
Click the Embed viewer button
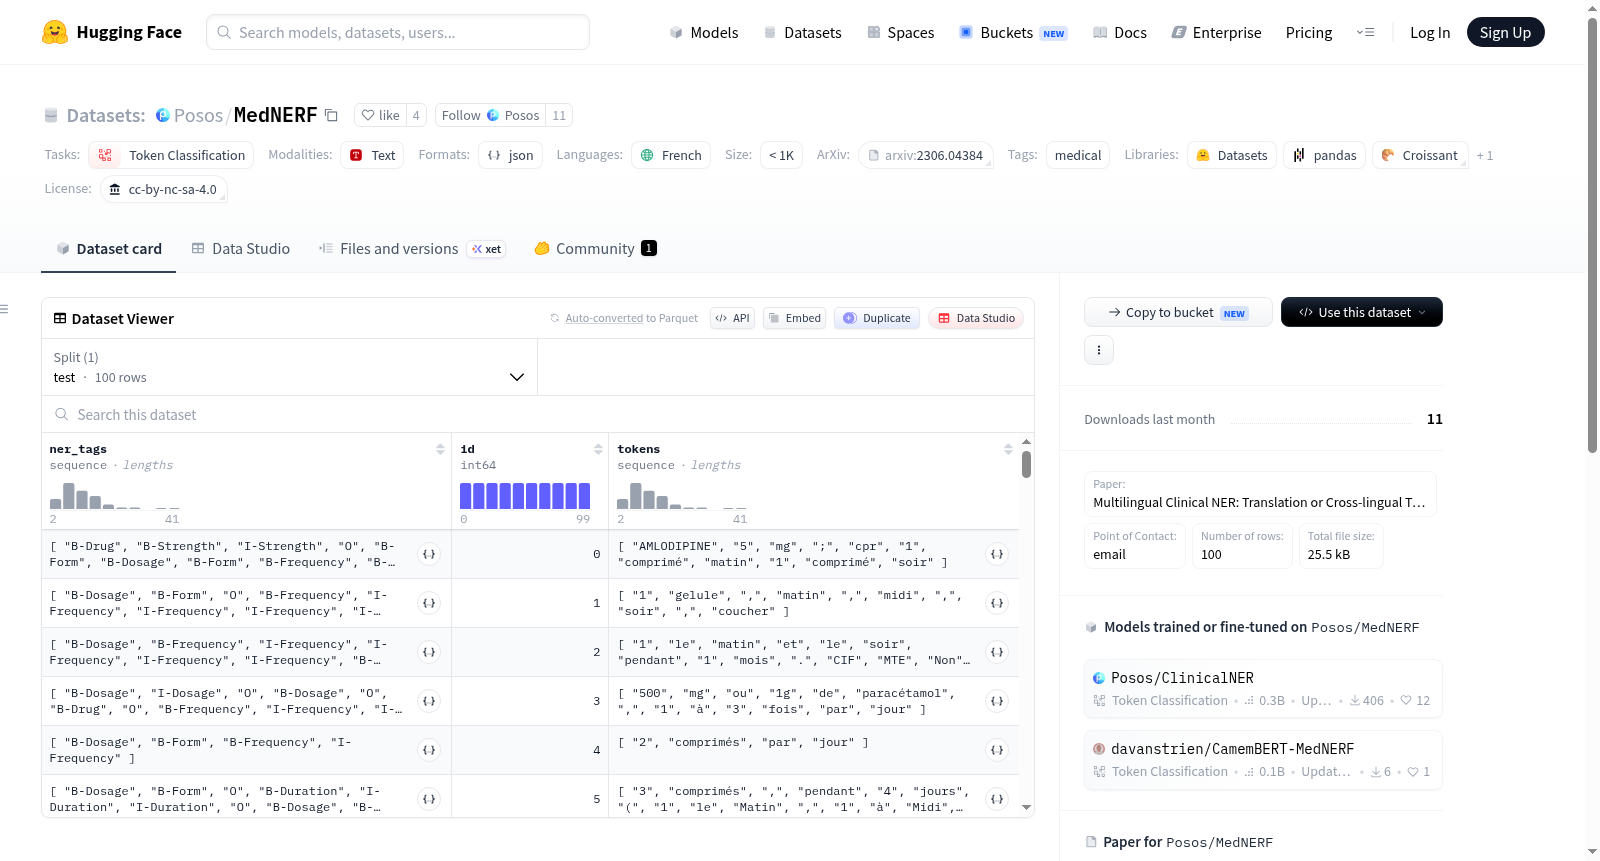tap(794, 318)
